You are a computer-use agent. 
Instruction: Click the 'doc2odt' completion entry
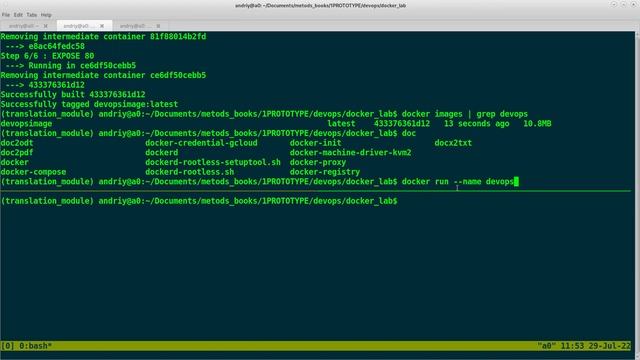click(x=17, y=143)
